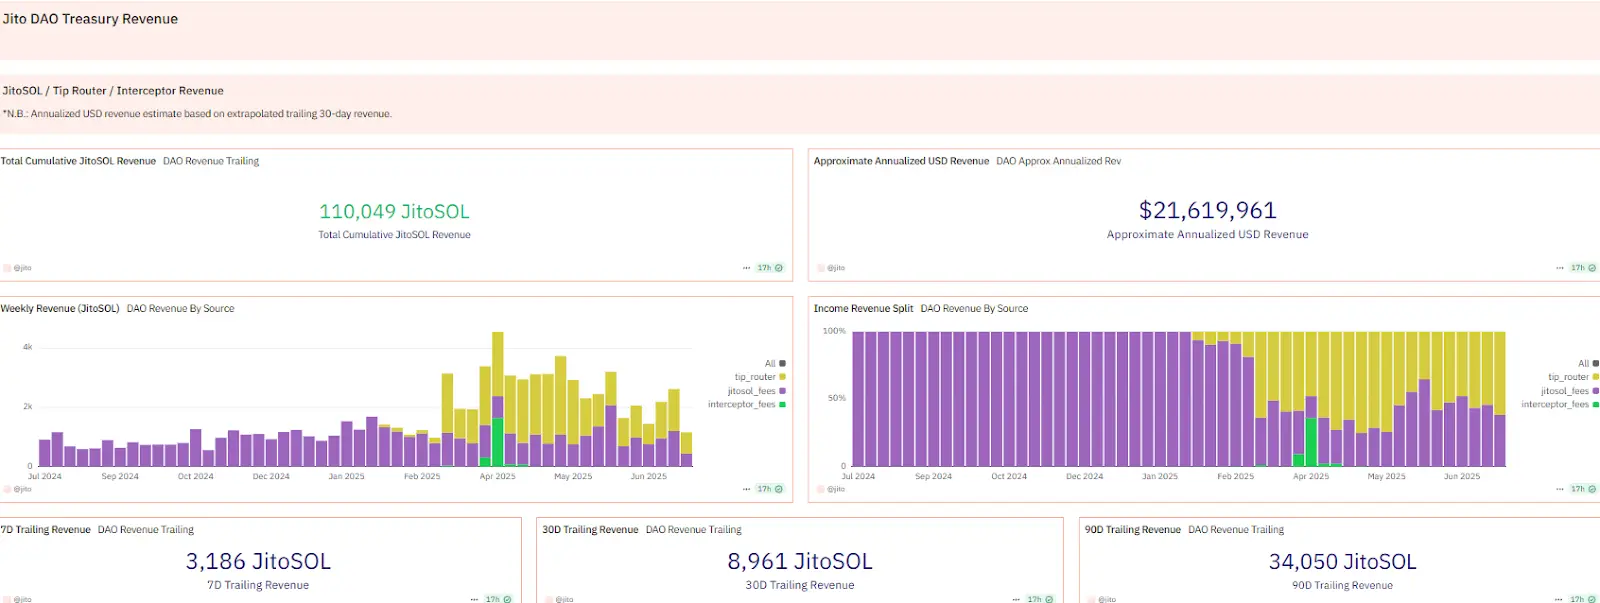This screenshot has width=1600, height=603.
Task: Click the 3,186 JitoSOL 7D value
Action: coord(258,562)
